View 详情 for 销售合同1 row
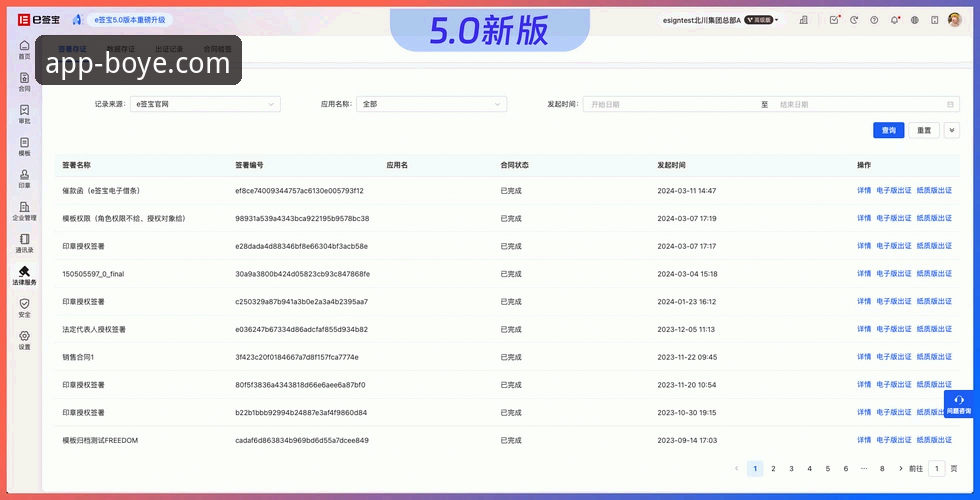 pyautogui.click(x=864, y=357)
